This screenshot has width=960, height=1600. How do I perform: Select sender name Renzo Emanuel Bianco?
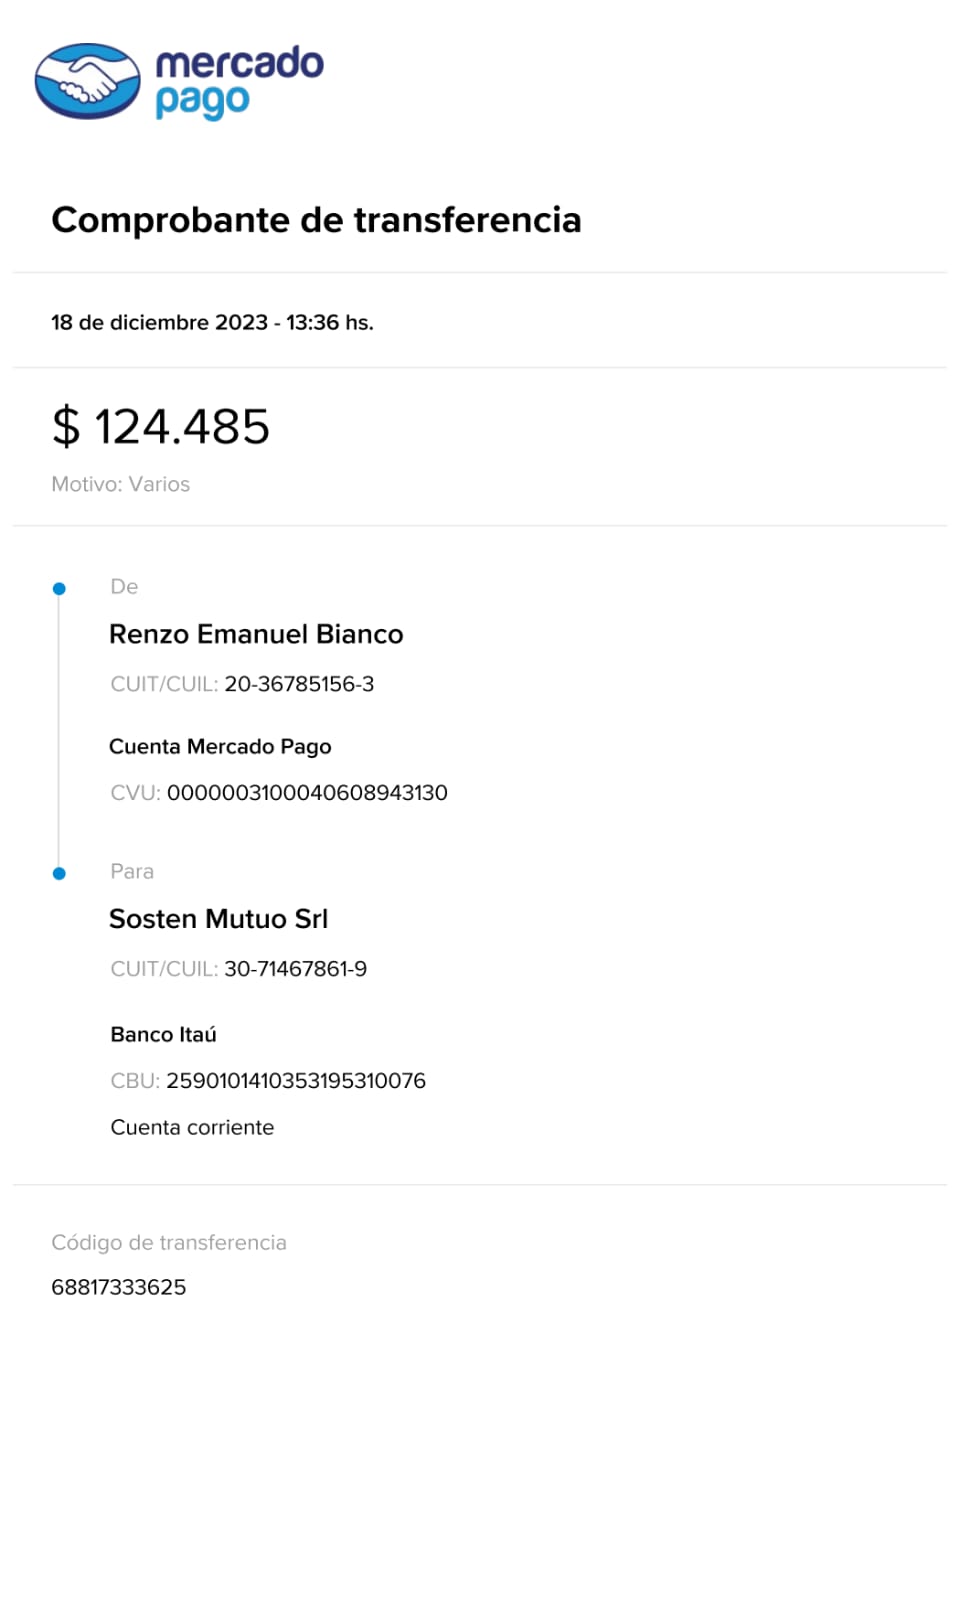256,634
